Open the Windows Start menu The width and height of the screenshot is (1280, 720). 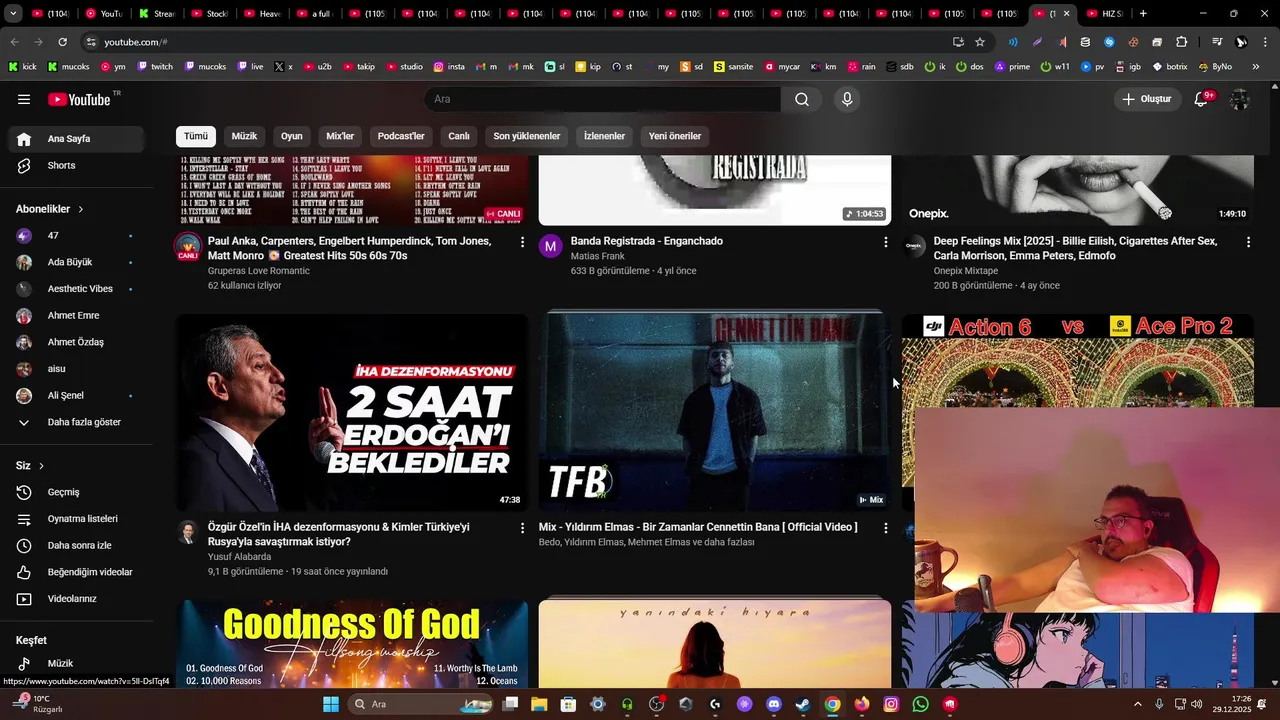click(x=331, y=704)
